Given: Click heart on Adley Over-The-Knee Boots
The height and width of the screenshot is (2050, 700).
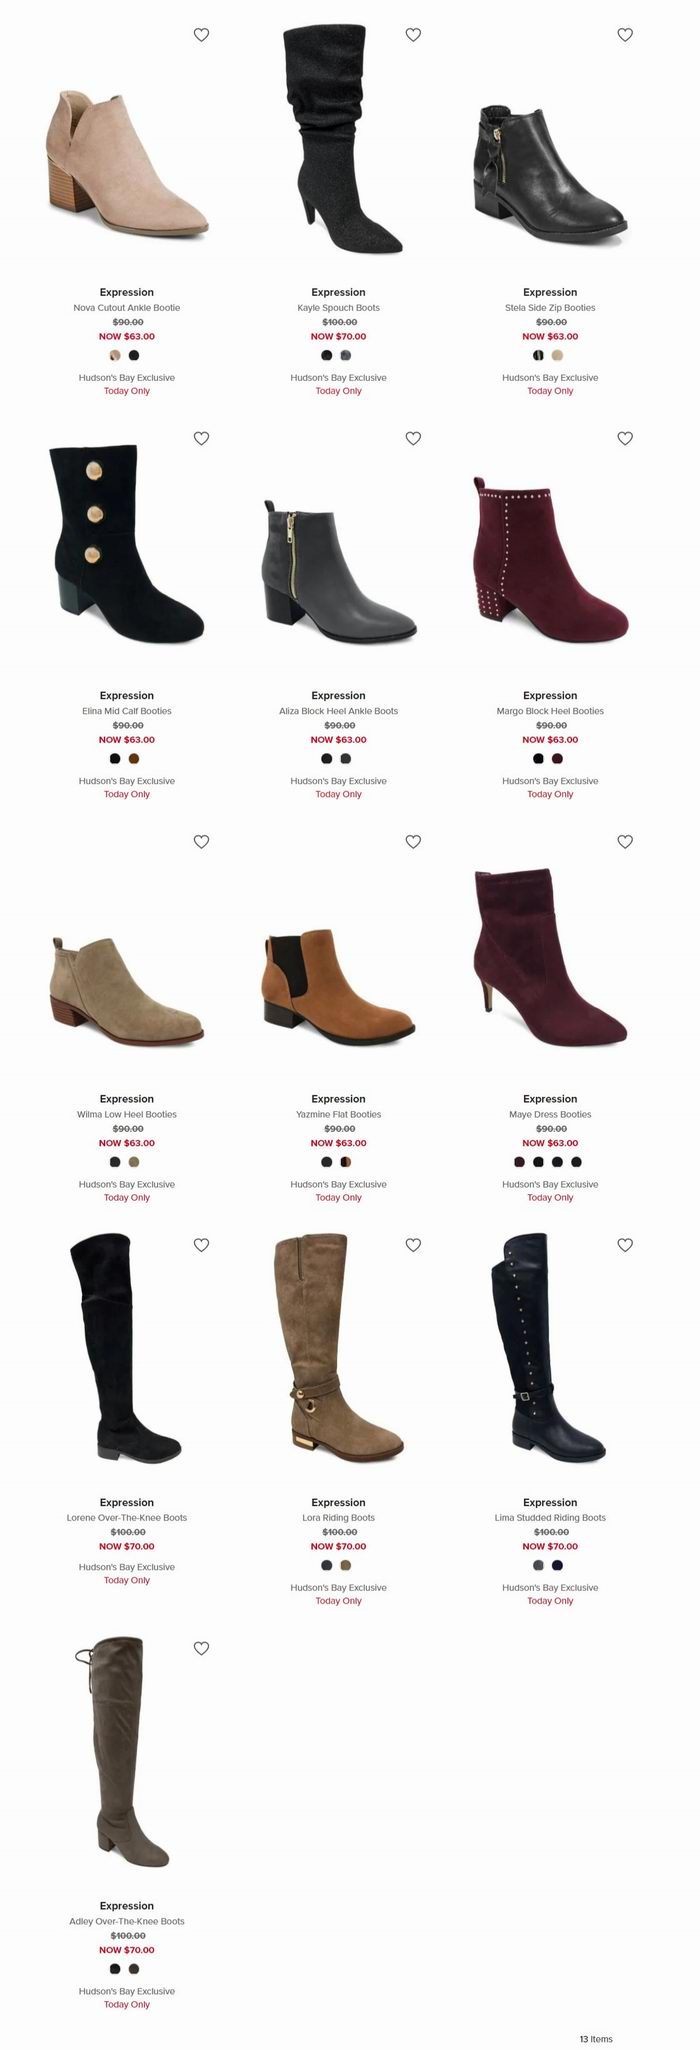Looking at the screenshot, I should [x=201, y=1648].
